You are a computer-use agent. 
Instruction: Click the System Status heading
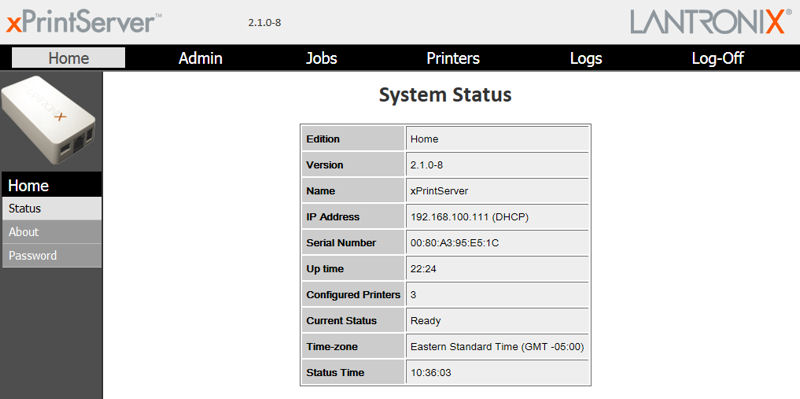(445, 95)
